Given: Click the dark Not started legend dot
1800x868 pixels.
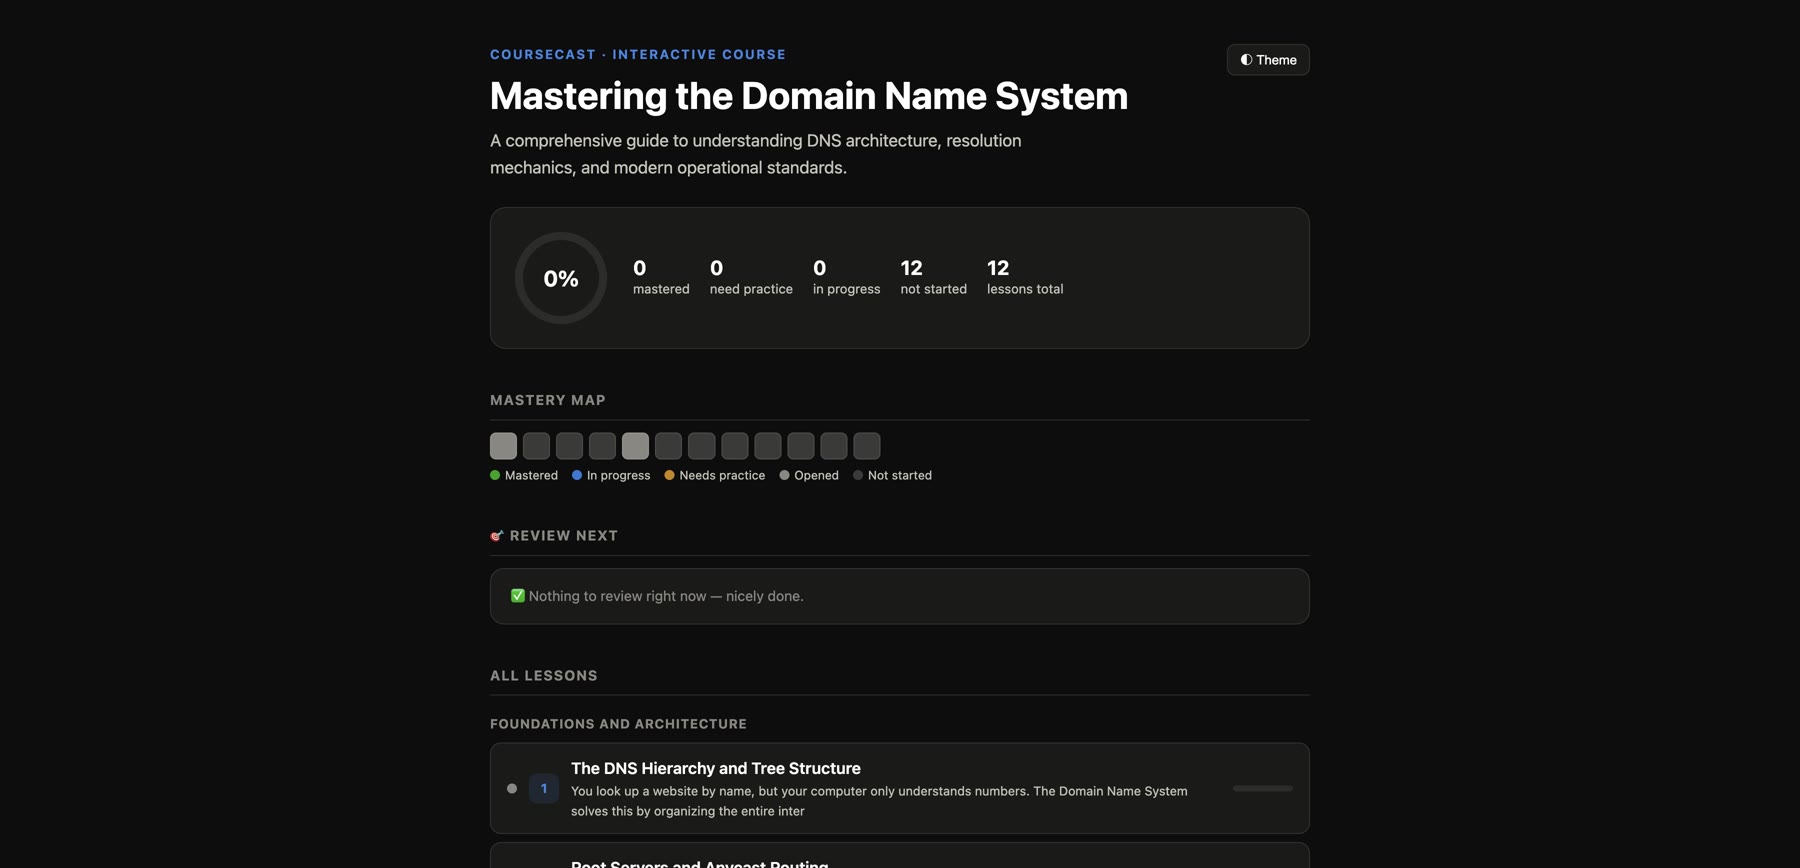Looking at the screenshot, I should click(858, 475).
